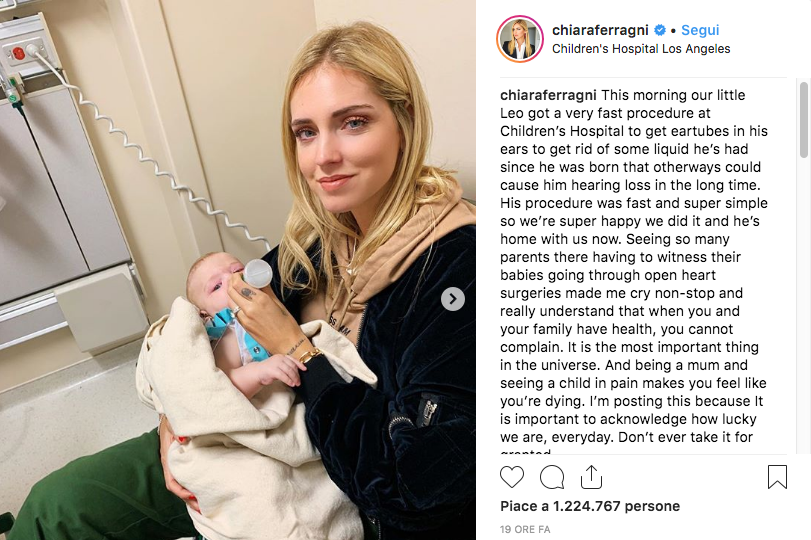Image resolution: width=811 pixels, height=540 pixels.
Task: Follow the account via the Segui link
Action: coord(700,31)
